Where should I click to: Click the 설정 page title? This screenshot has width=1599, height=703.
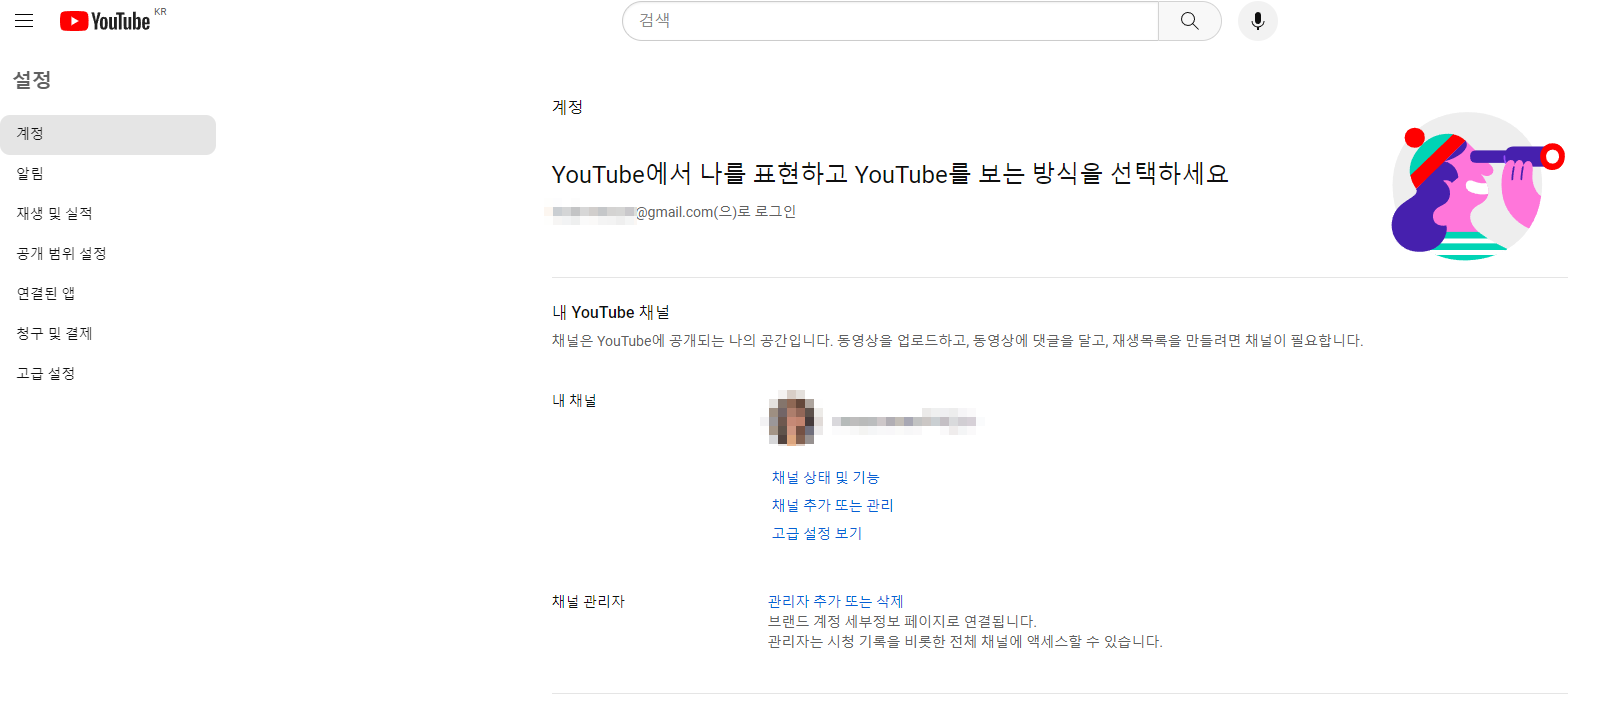coord(32,80)
